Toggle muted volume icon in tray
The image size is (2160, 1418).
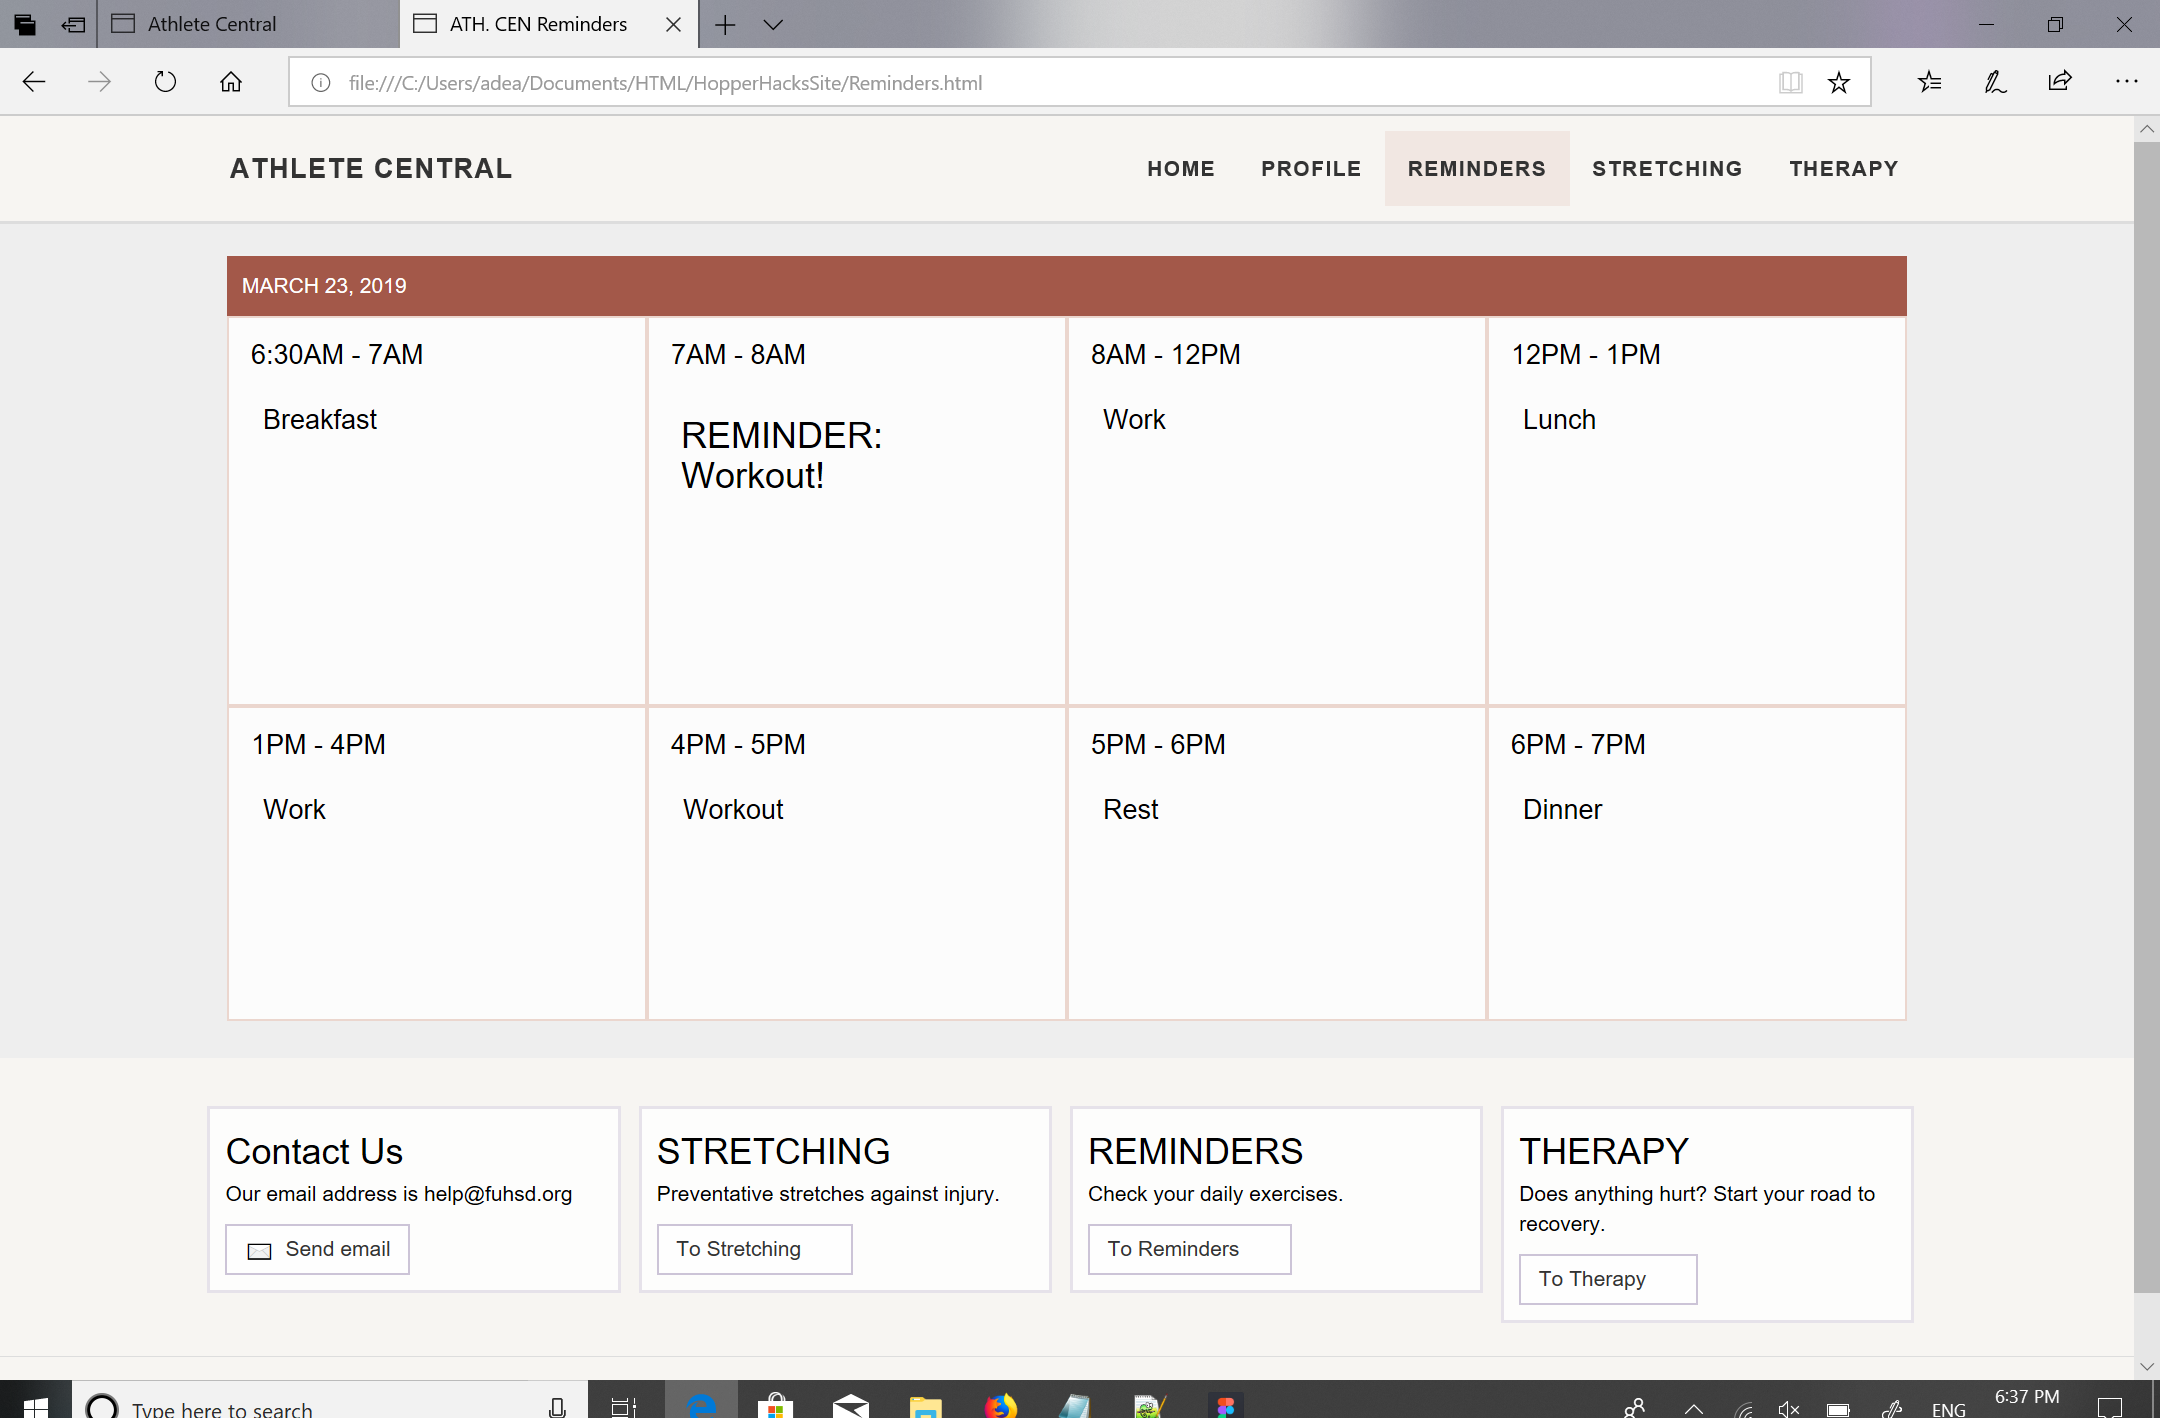click(x=1789, y=1408)
